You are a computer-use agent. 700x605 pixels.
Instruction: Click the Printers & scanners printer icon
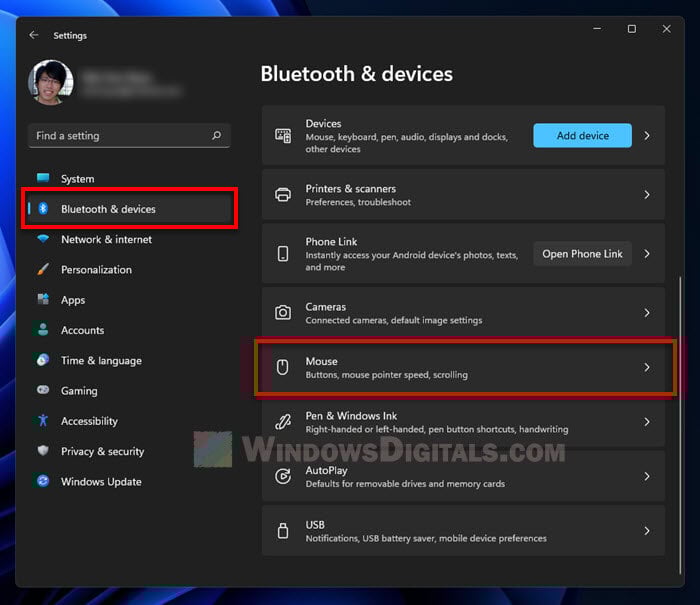[283, 195]
